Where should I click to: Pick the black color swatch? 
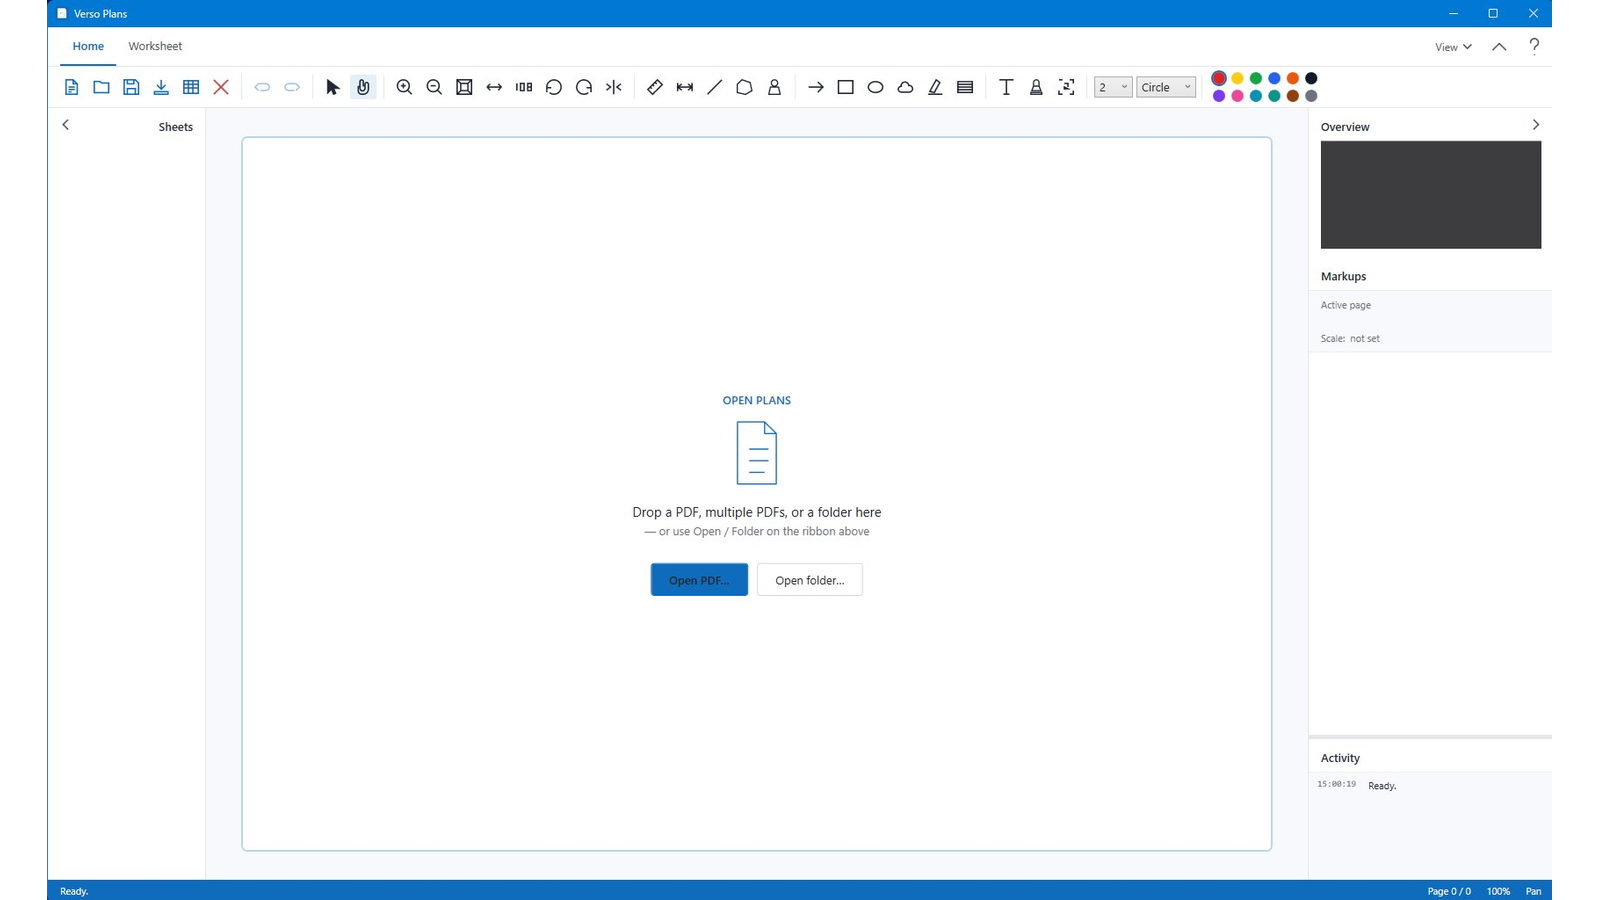(x=1311, y=78)
